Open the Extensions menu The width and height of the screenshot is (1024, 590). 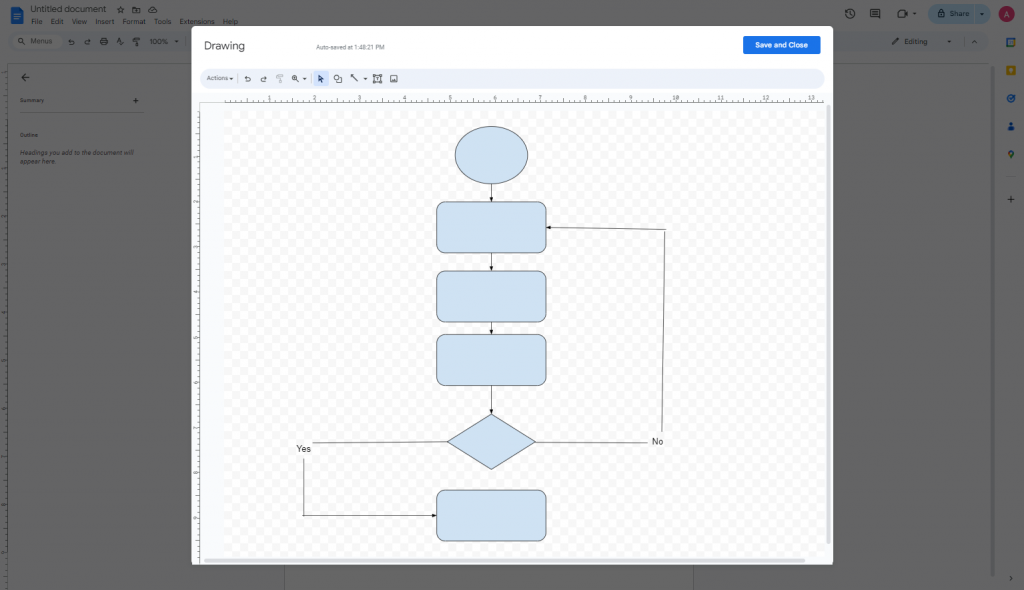(x=197, y=22)
